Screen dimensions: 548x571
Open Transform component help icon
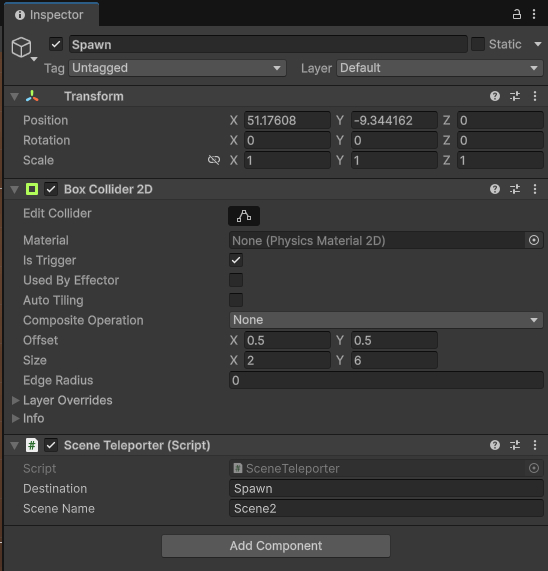pyautogui.click(x=495, y=96)
